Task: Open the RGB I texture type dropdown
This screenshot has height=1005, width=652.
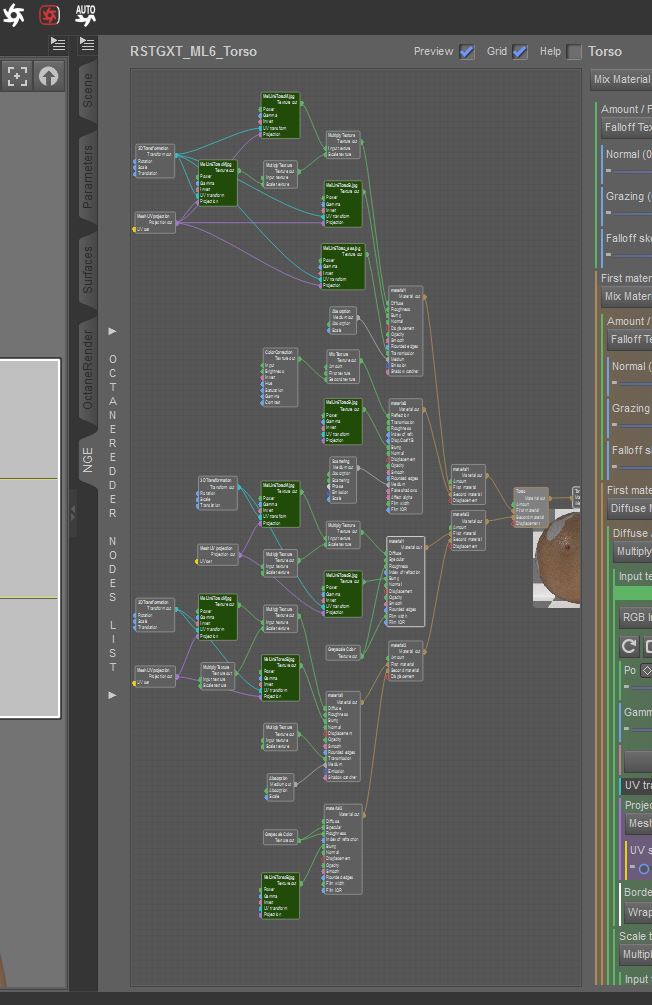Action: tap(635, 617)
